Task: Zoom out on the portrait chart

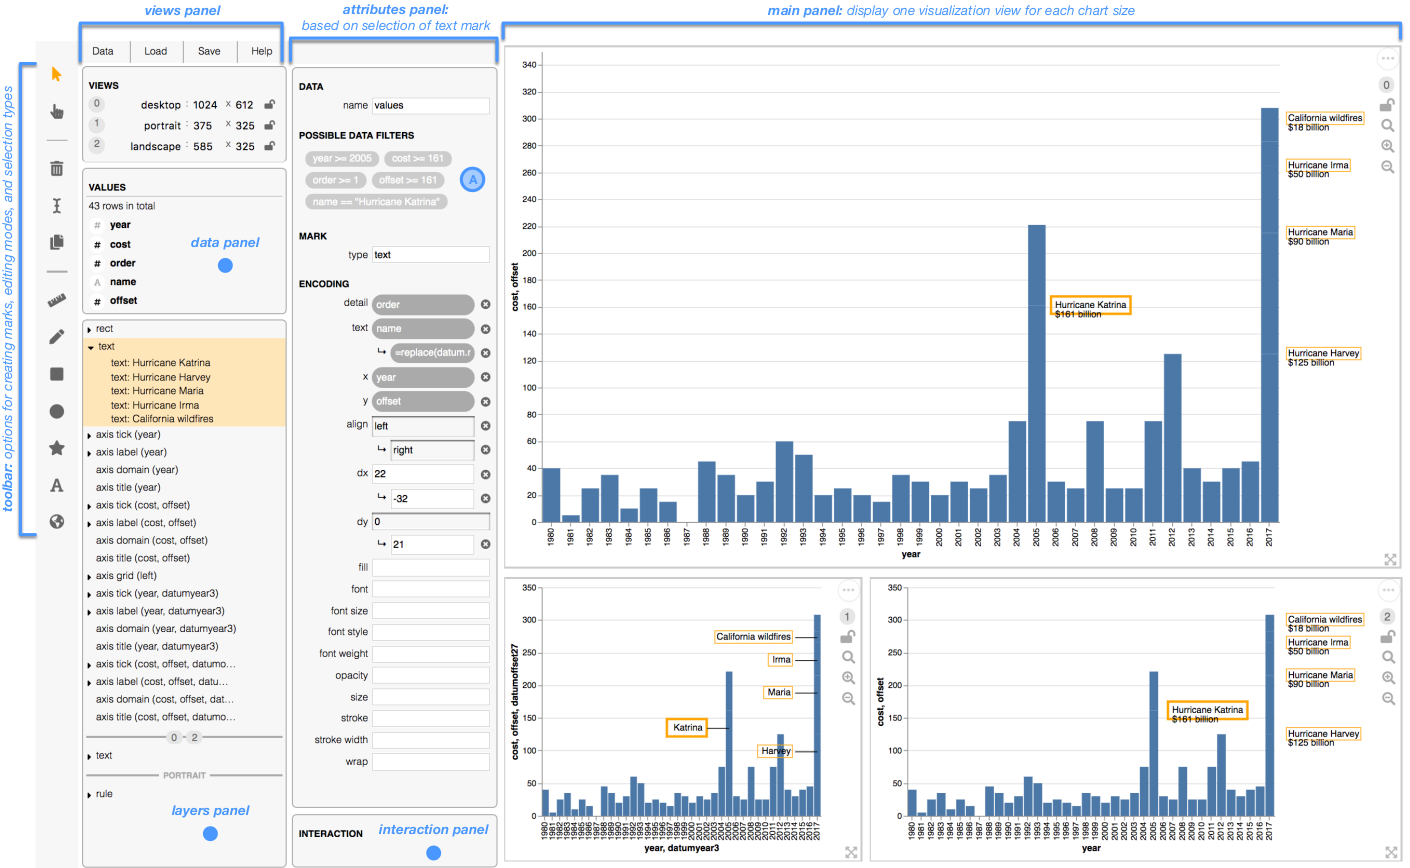Action: point(848,698)
